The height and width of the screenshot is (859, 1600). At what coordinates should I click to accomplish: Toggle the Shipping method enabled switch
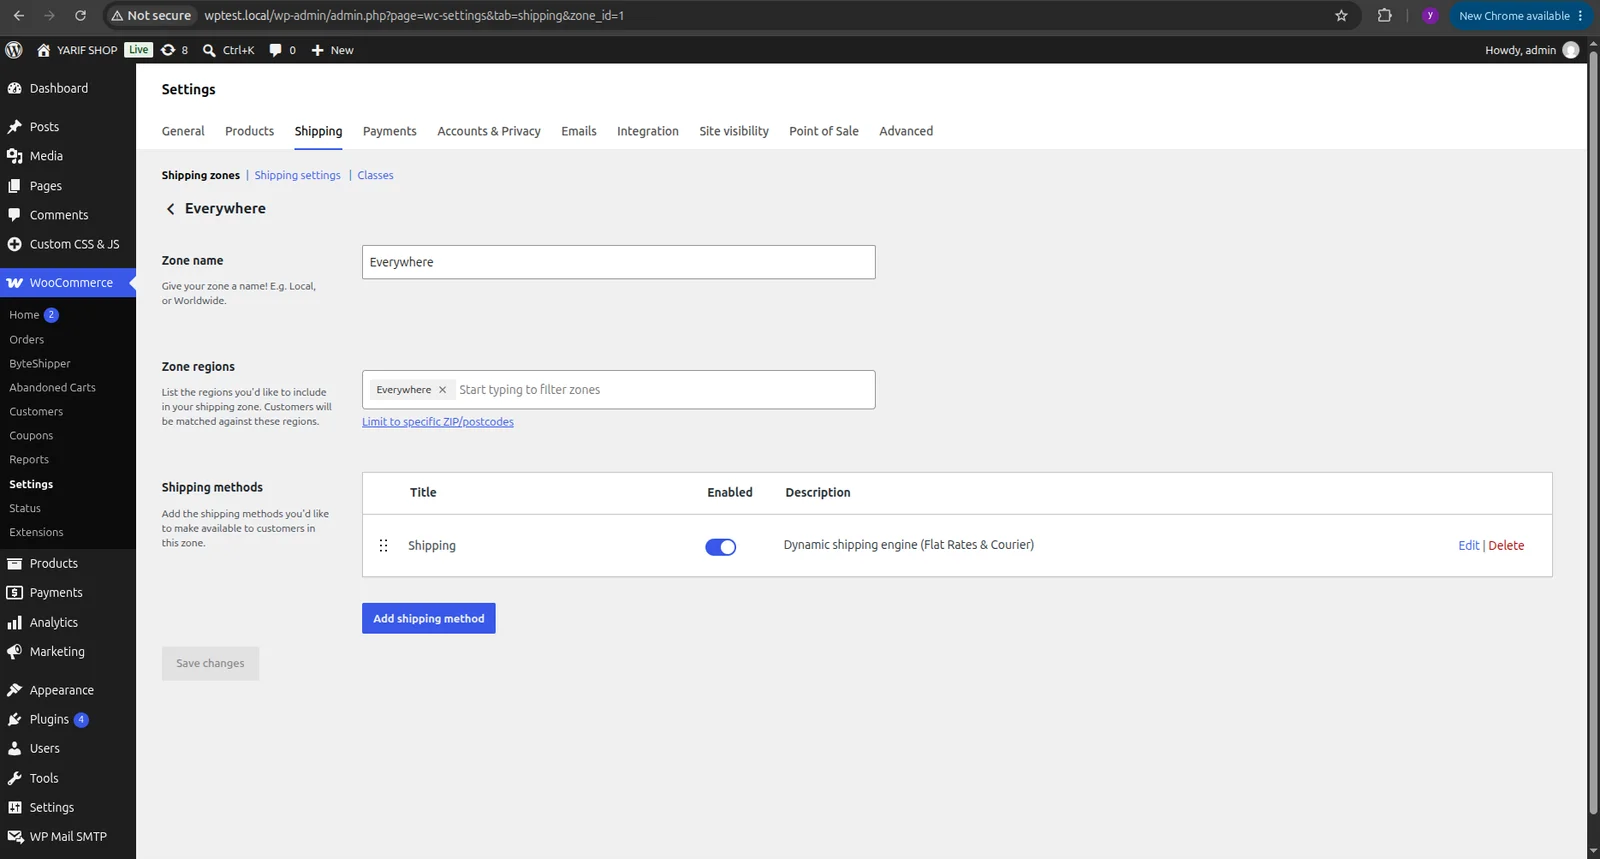pyautogui.click(x=720, y=546)
